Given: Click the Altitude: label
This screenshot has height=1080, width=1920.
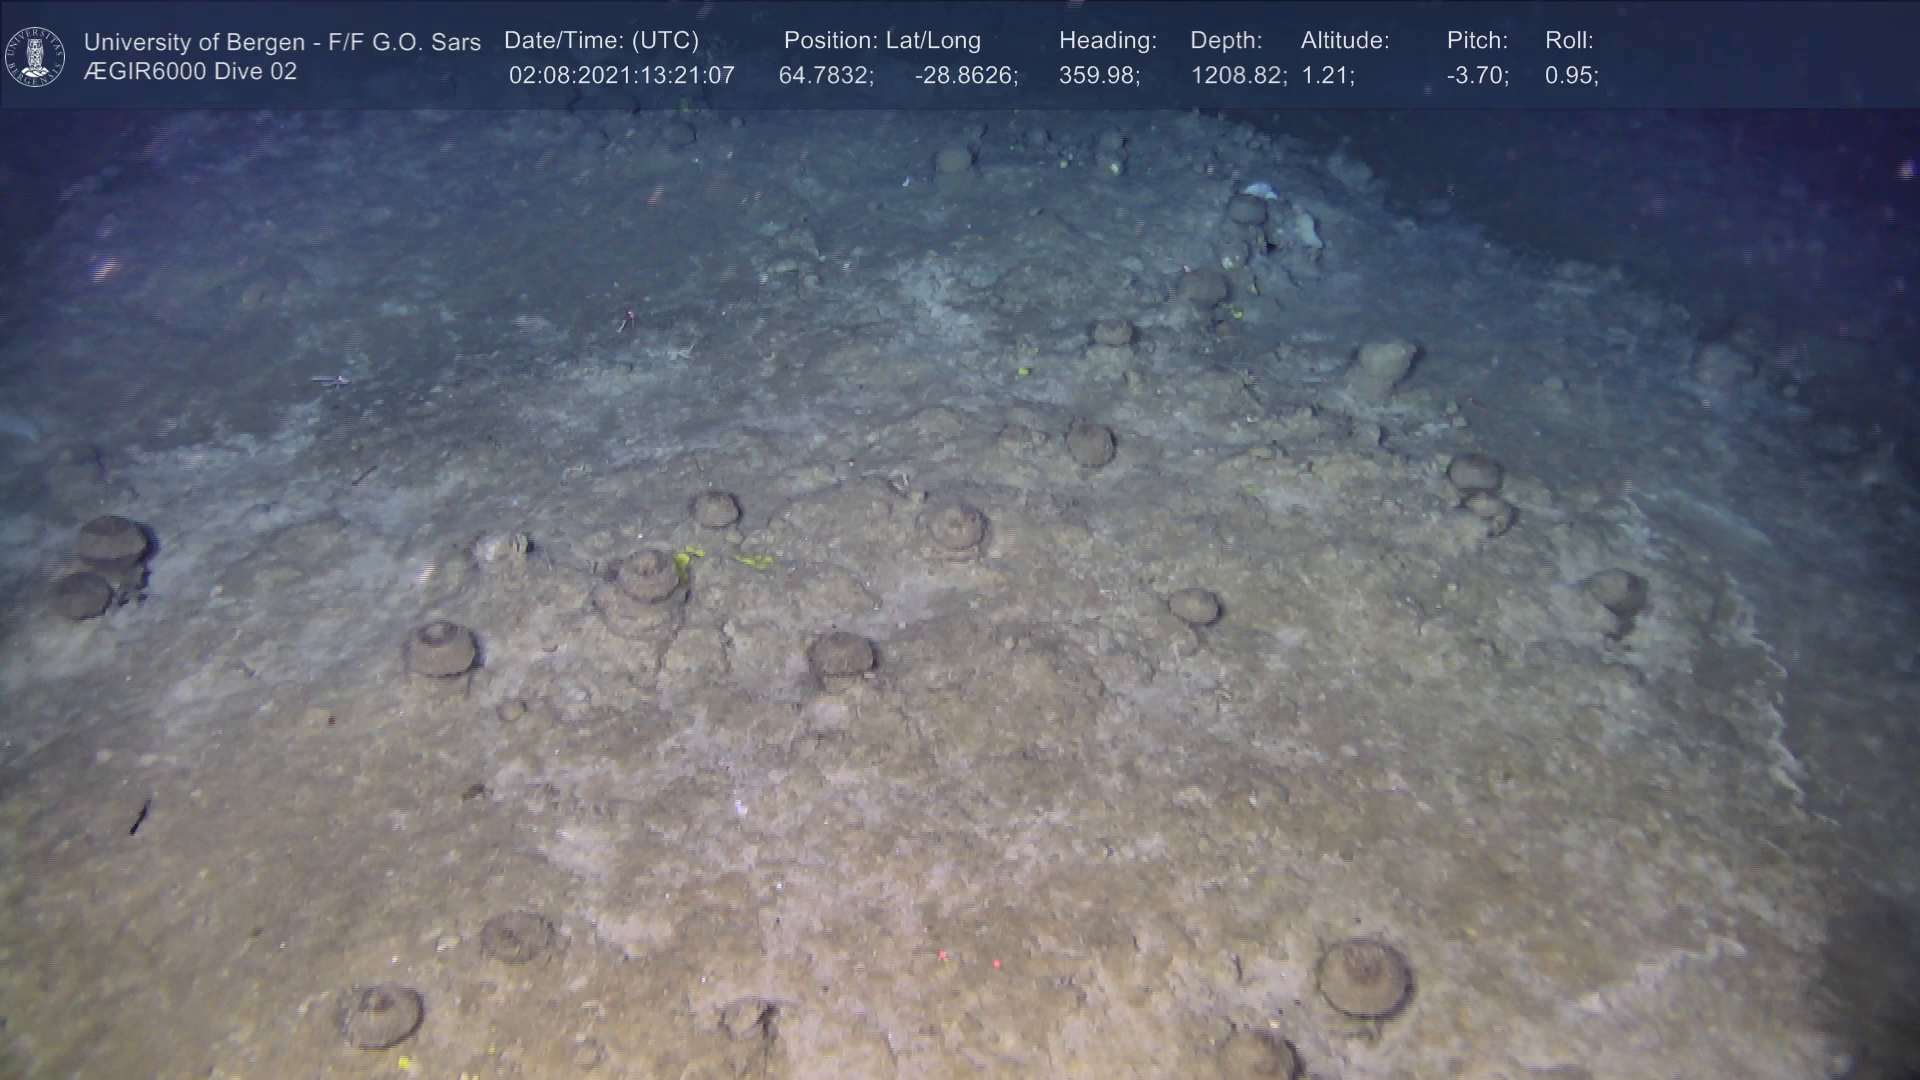Looking at the screenshot, I should pyautogui.click(x=1345, y=41).
